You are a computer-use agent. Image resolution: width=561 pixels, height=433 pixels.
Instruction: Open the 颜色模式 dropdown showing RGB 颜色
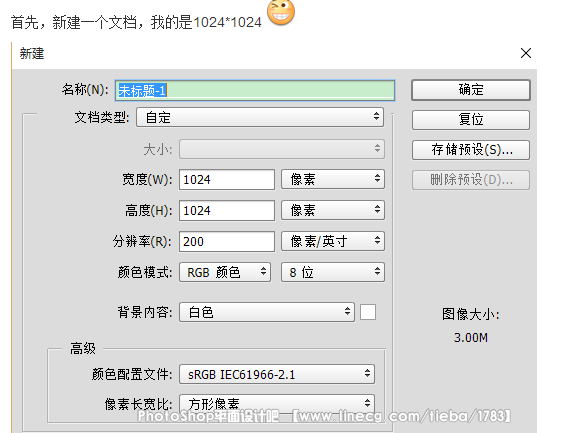(x=225, y=272)
